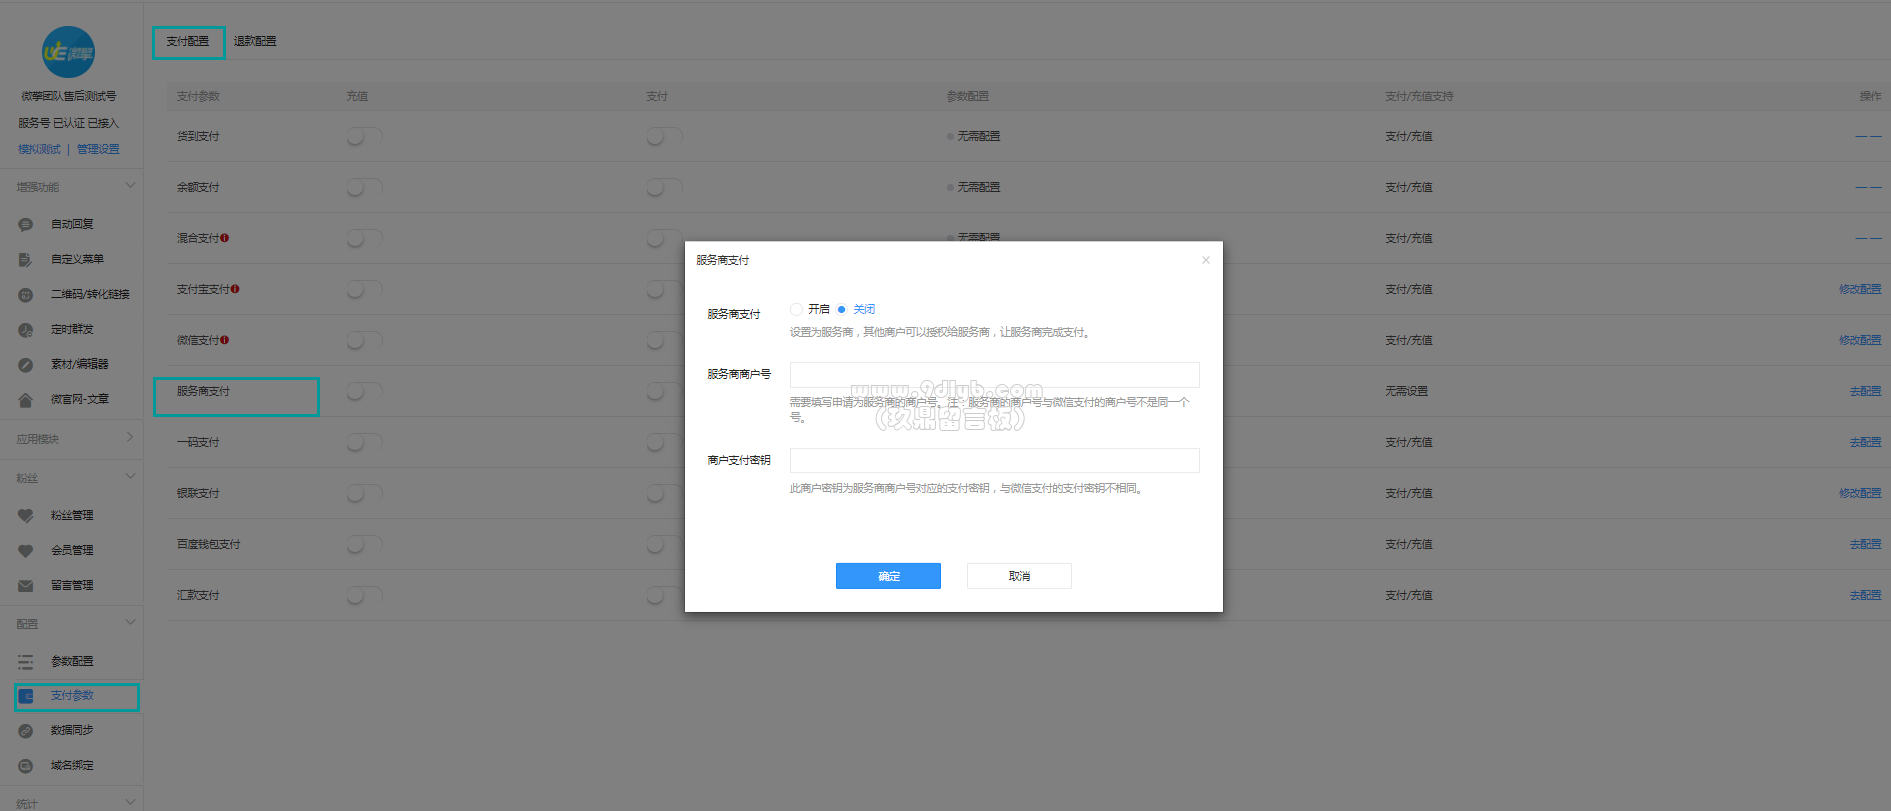Toggle 充值 switch for 支付宝支付
Screen dimensions: 1891x811
(364, 289)
